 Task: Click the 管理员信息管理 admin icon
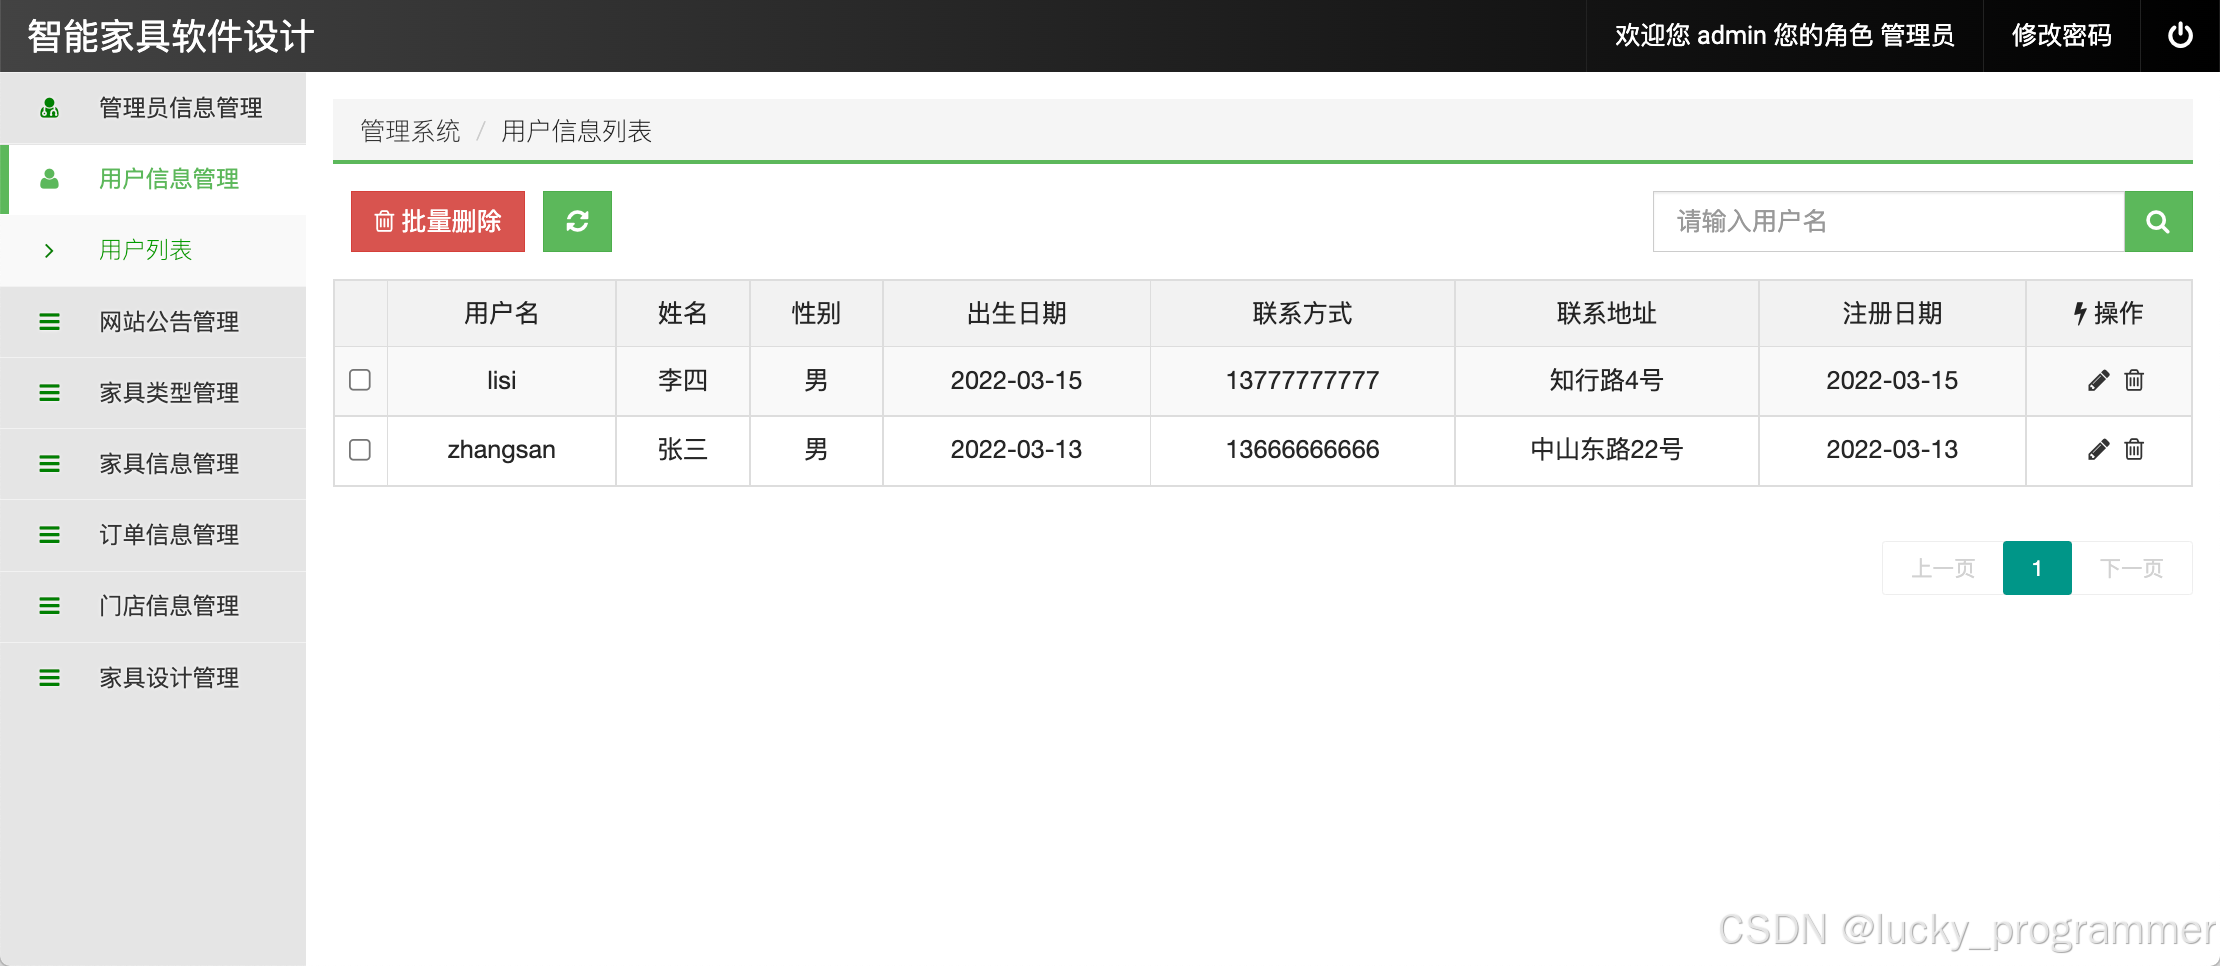49,107
